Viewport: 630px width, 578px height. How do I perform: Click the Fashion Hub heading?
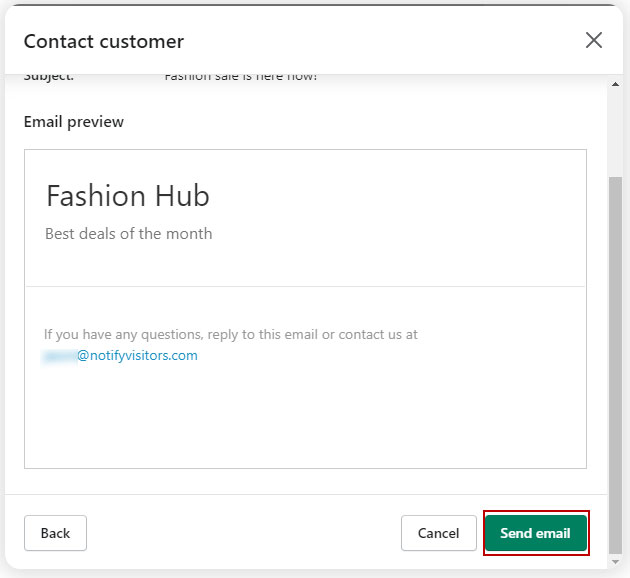coord(127,196)
